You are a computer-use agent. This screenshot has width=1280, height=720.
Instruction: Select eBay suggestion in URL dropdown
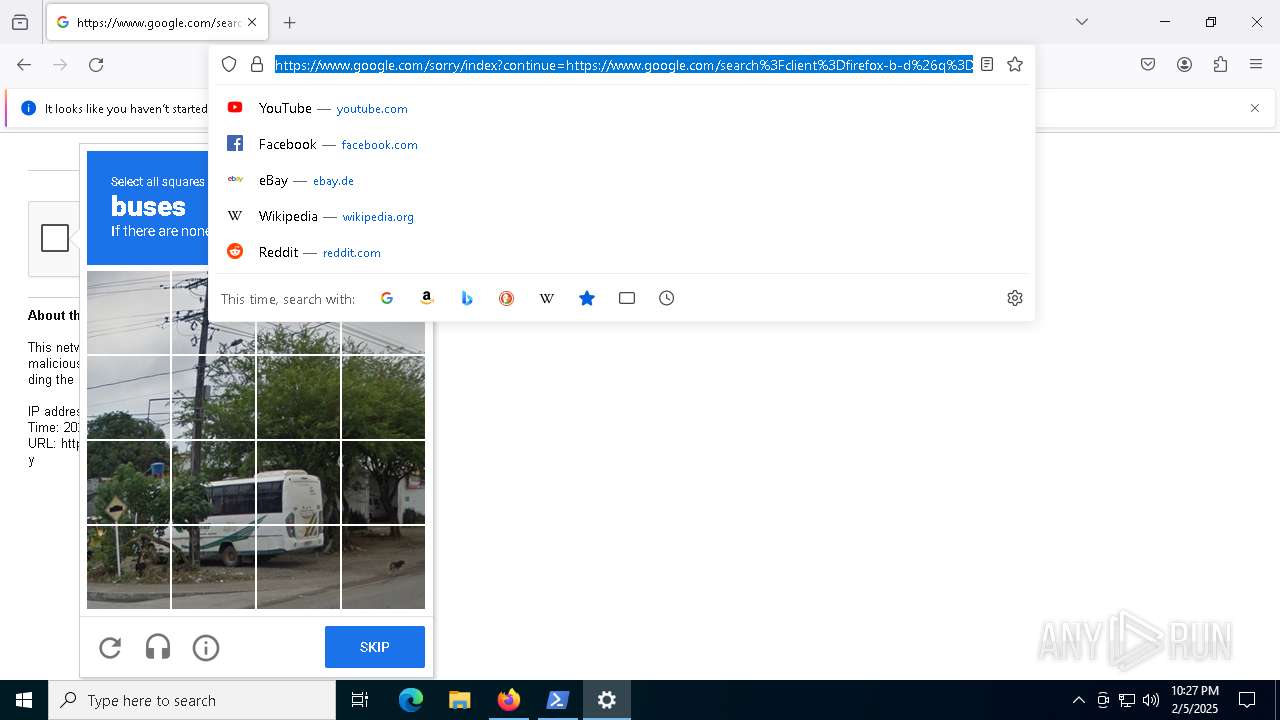coord(622,180)
